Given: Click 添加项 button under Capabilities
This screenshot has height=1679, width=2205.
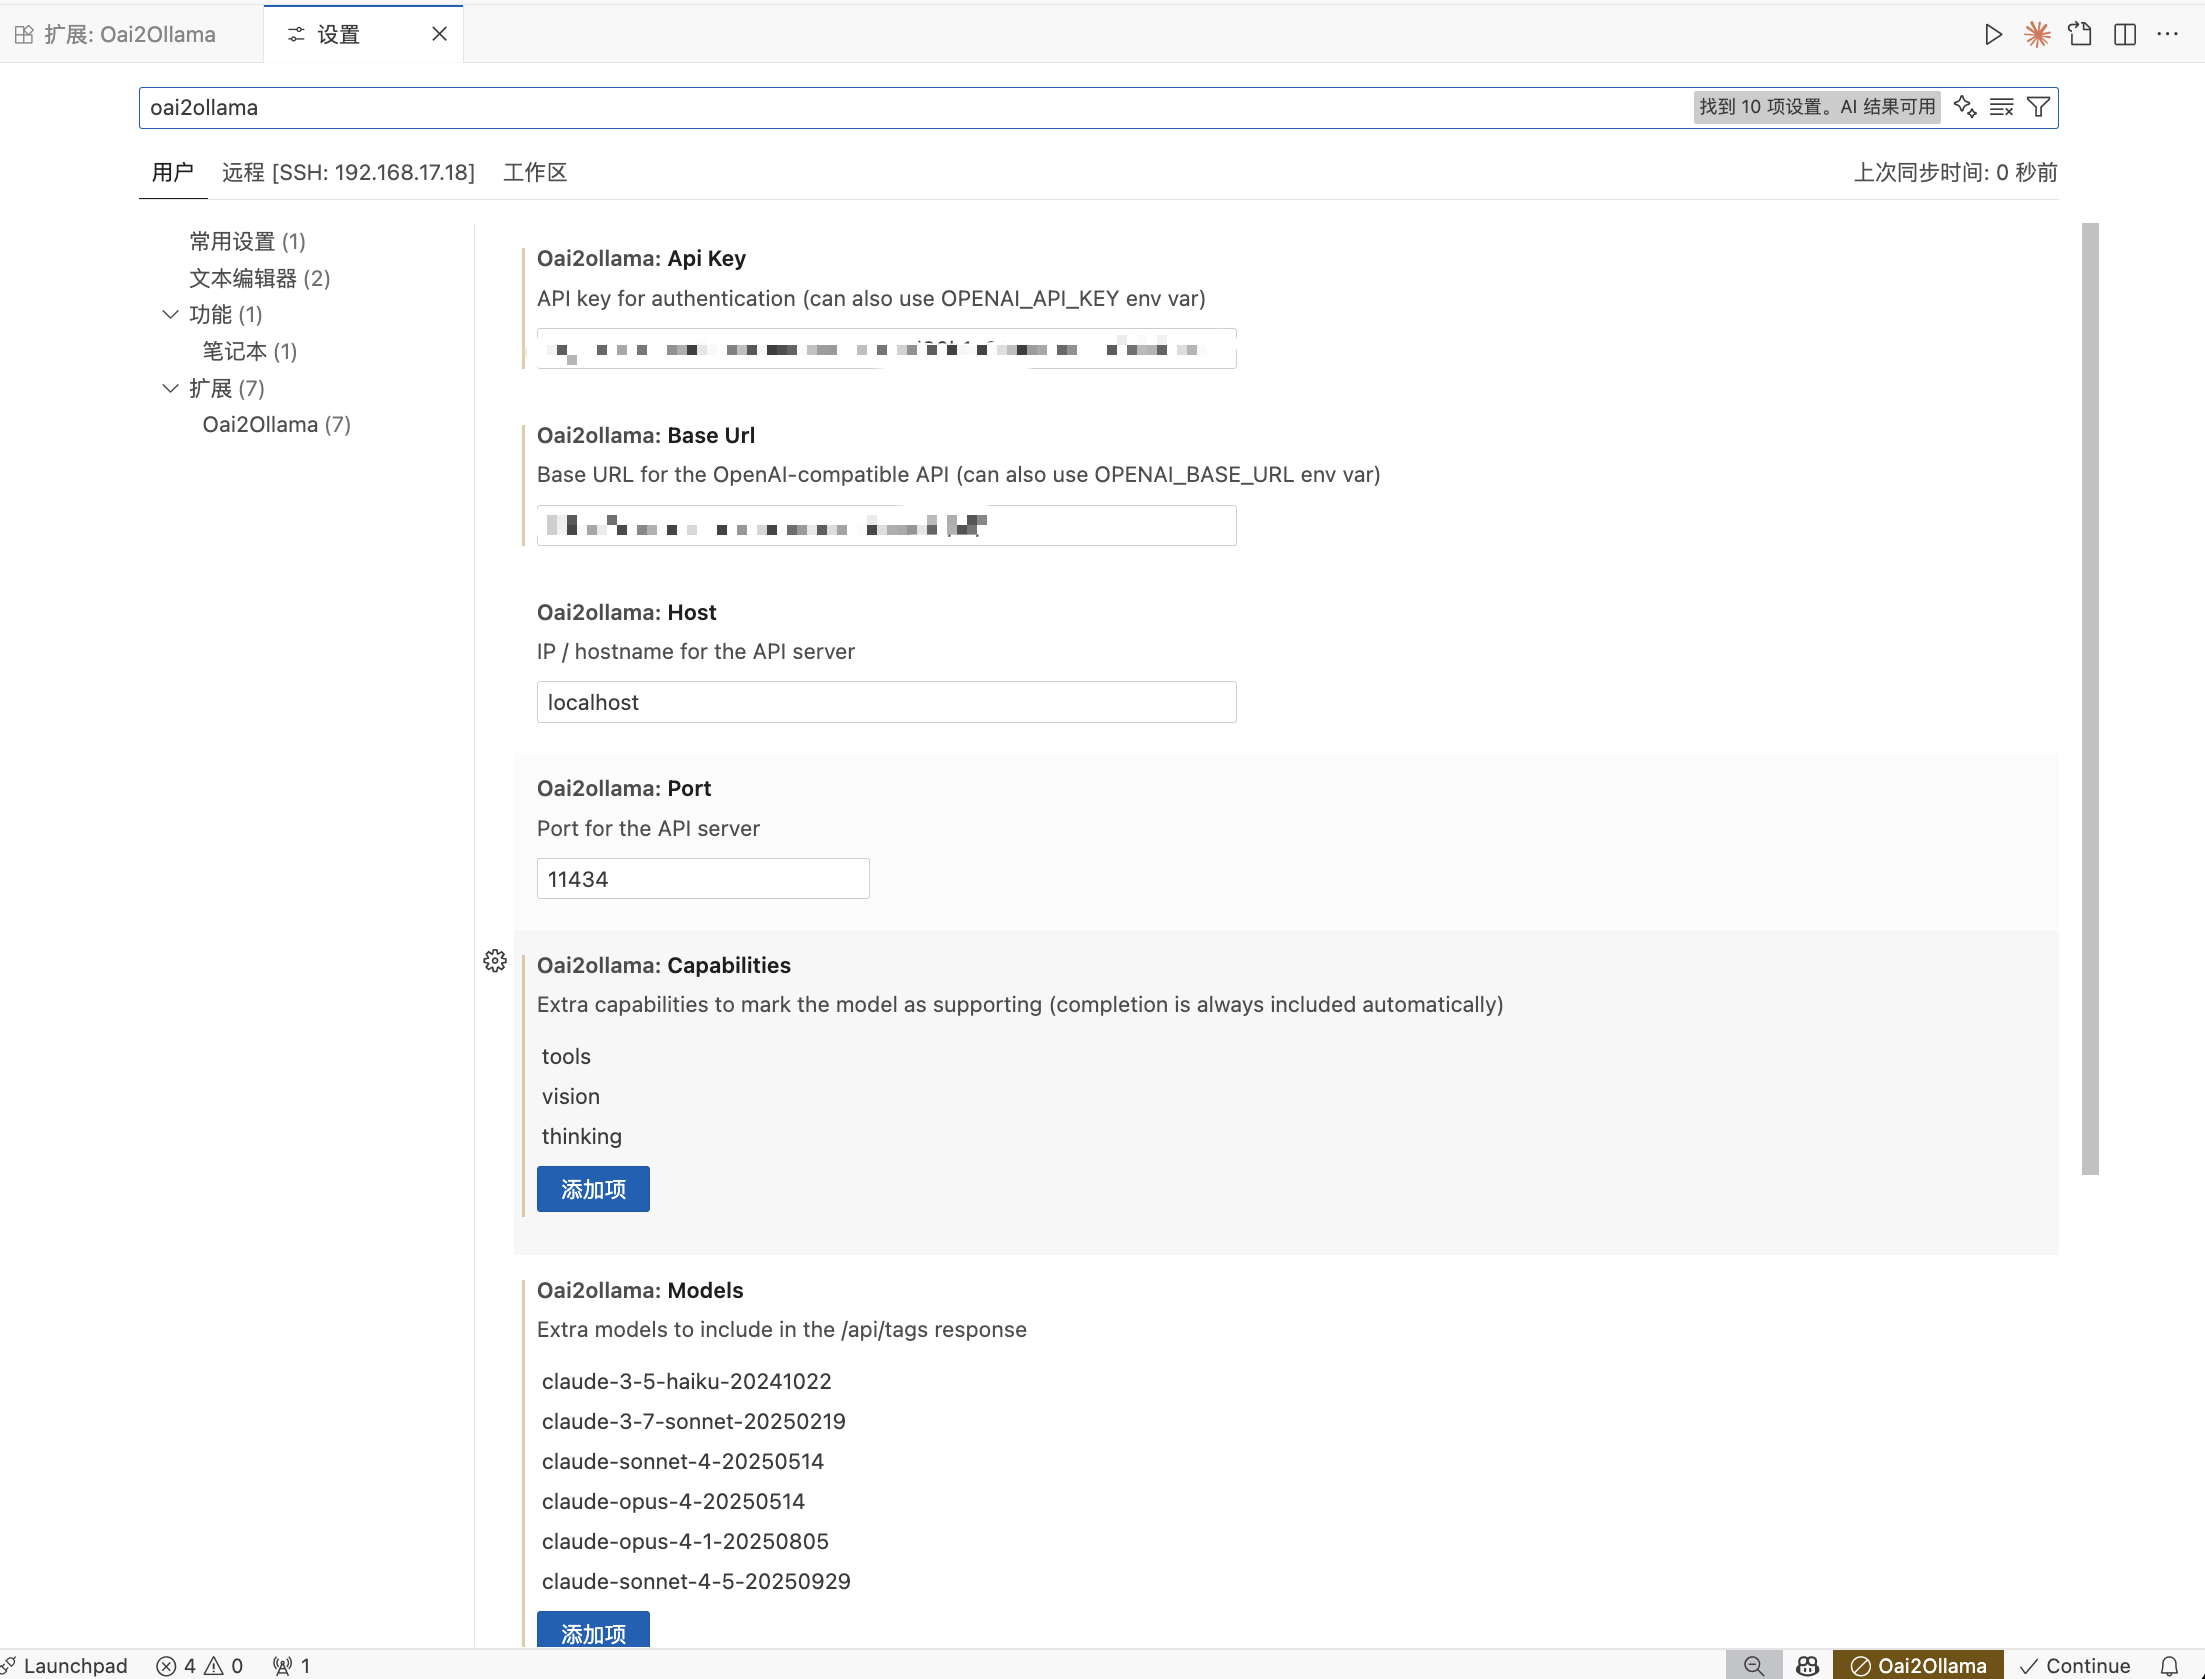Looking at the screenshot, I should (593, 1189).
